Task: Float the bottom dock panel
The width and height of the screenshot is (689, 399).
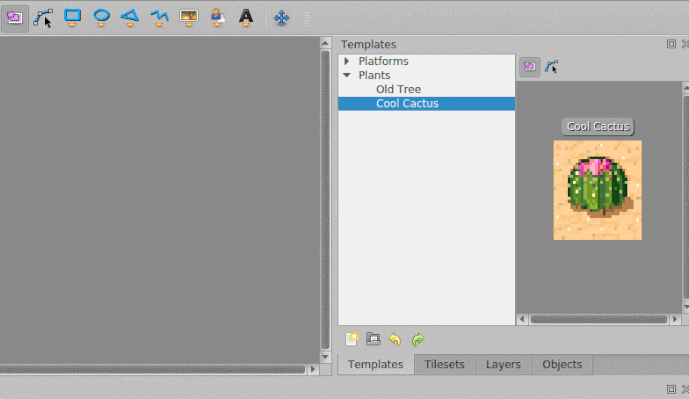Action: tap(671, 389)
